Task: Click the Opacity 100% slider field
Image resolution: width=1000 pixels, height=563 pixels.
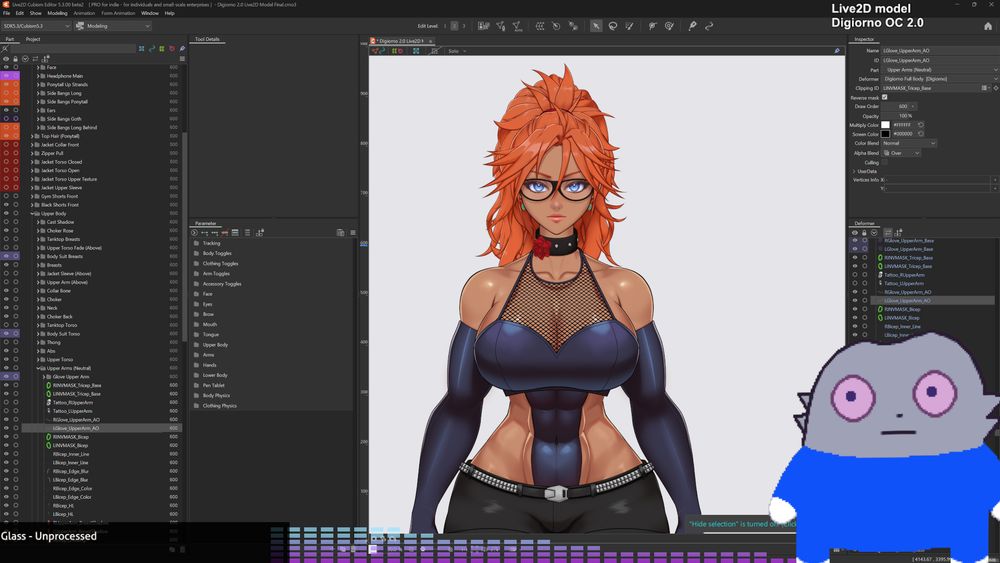Action: (899, 116)
